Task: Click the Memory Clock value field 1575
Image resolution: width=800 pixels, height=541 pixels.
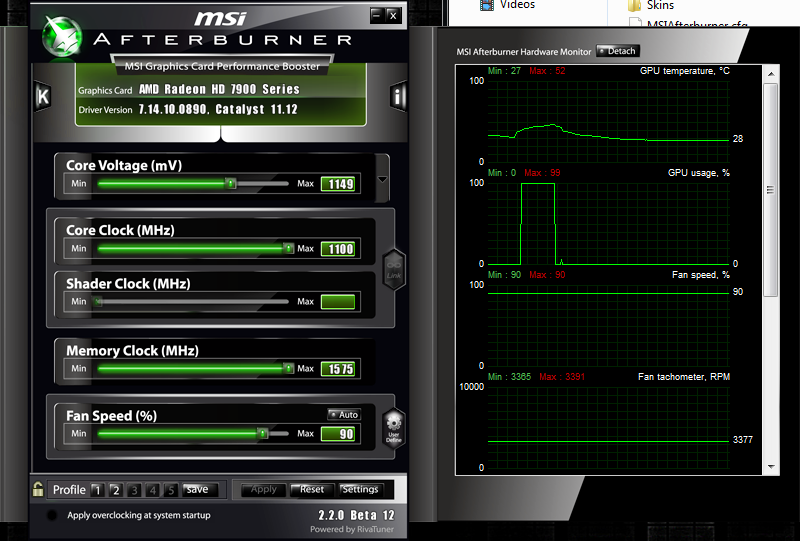Action: point(338,368)
